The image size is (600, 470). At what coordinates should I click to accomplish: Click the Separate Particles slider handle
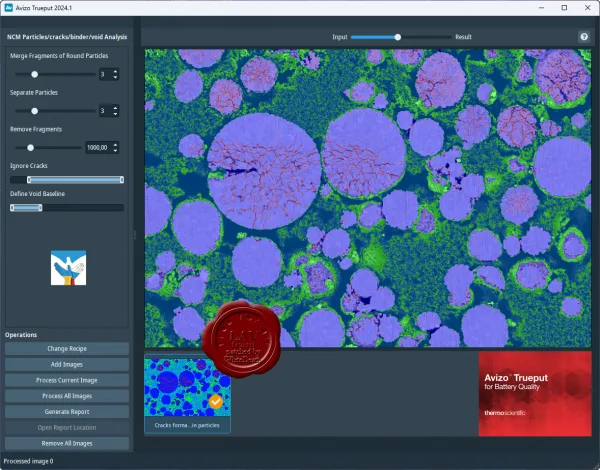click(34, 111)
